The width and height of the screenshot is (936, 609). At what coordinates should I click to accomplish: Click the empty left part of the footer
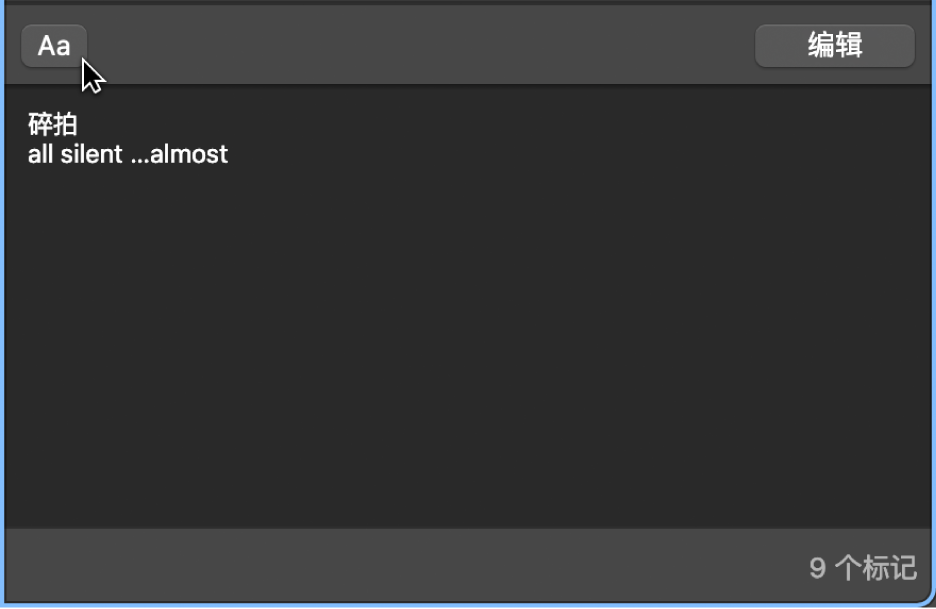(200, 568)
